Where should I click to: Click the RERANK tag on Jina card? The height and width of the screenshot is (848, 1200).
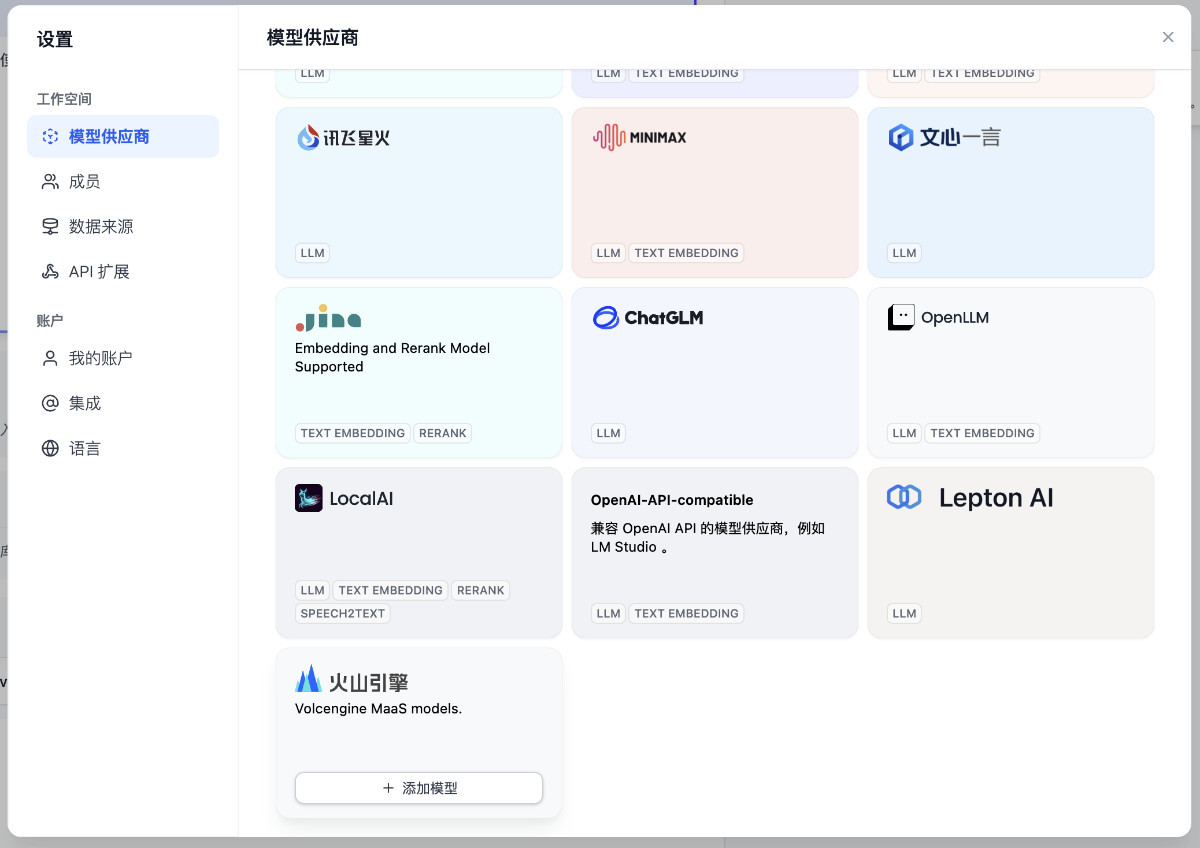pos(443,433)
